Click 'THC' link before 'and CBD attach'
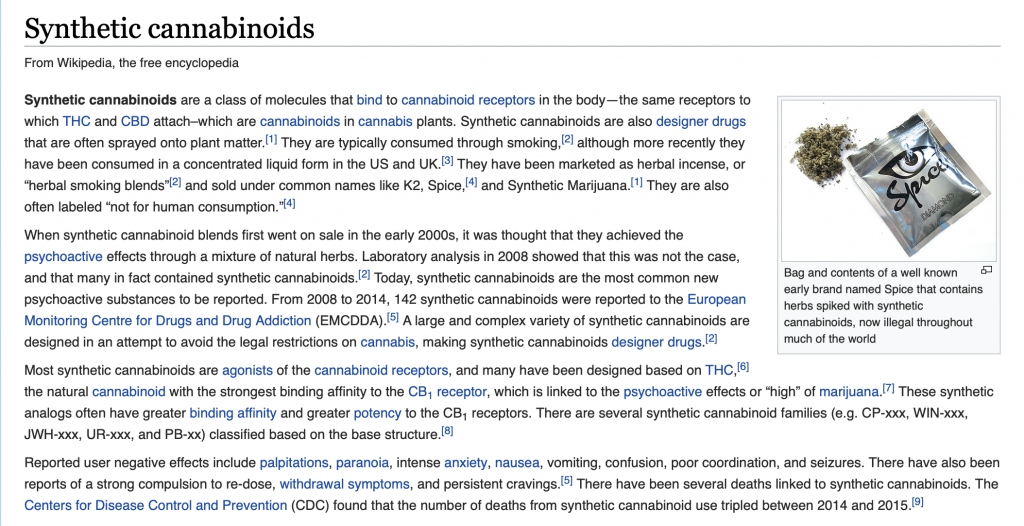 point(76,122)
